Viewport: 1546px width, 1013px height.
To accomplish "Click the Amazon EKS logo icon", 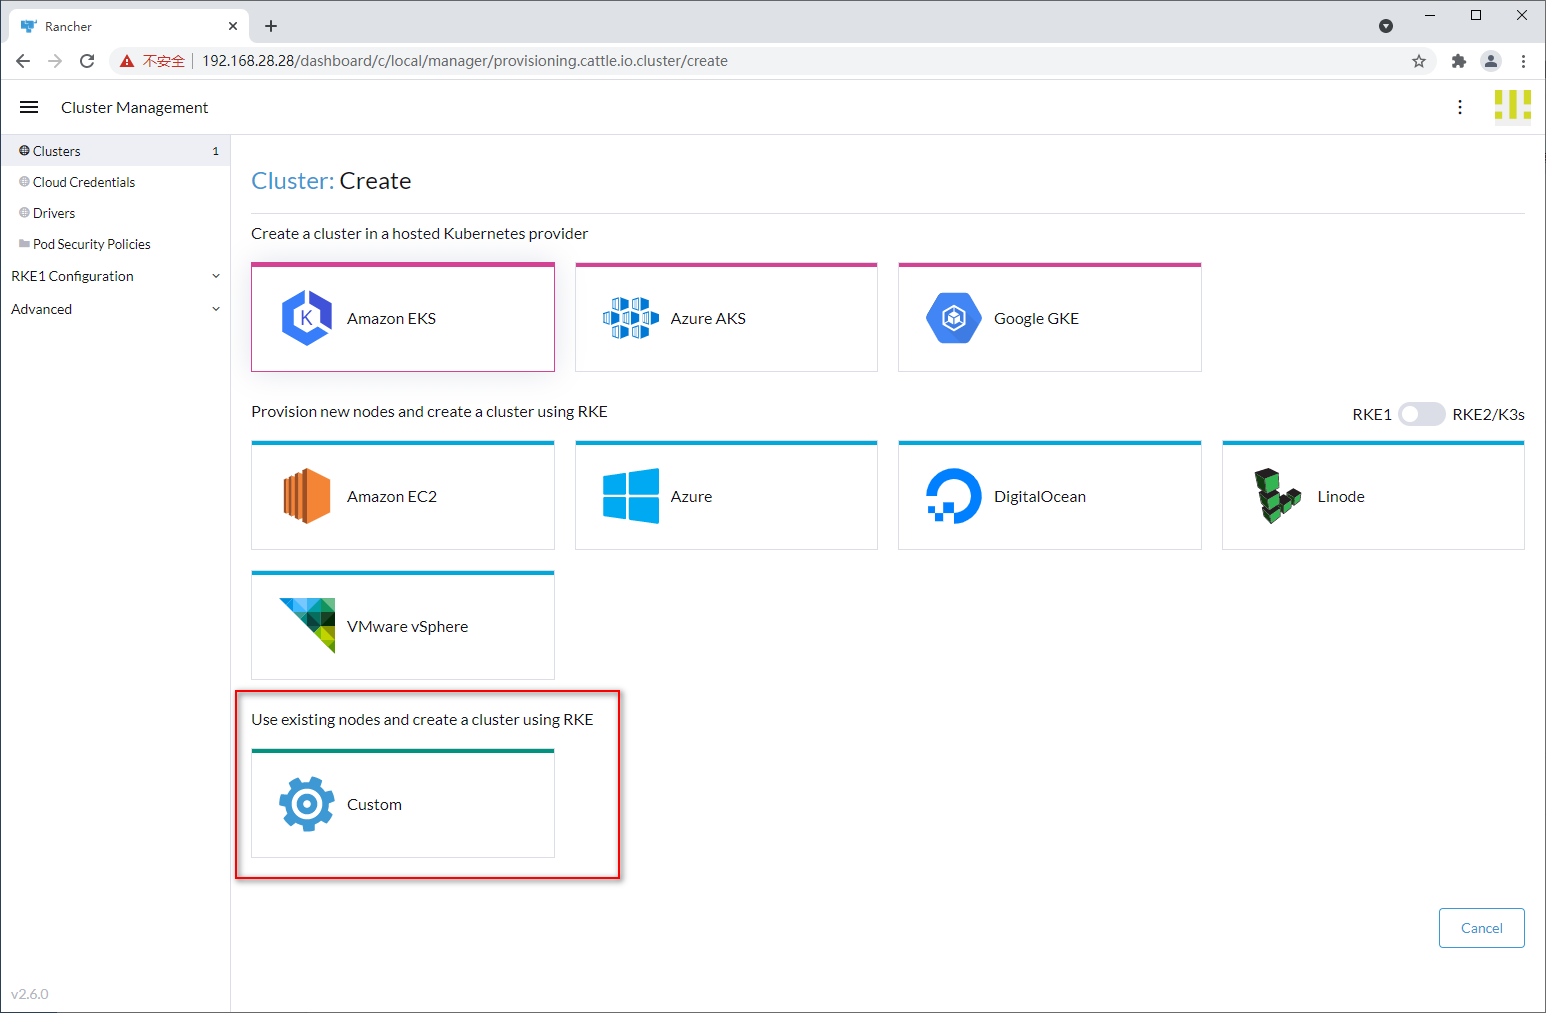I will [307, 318].
